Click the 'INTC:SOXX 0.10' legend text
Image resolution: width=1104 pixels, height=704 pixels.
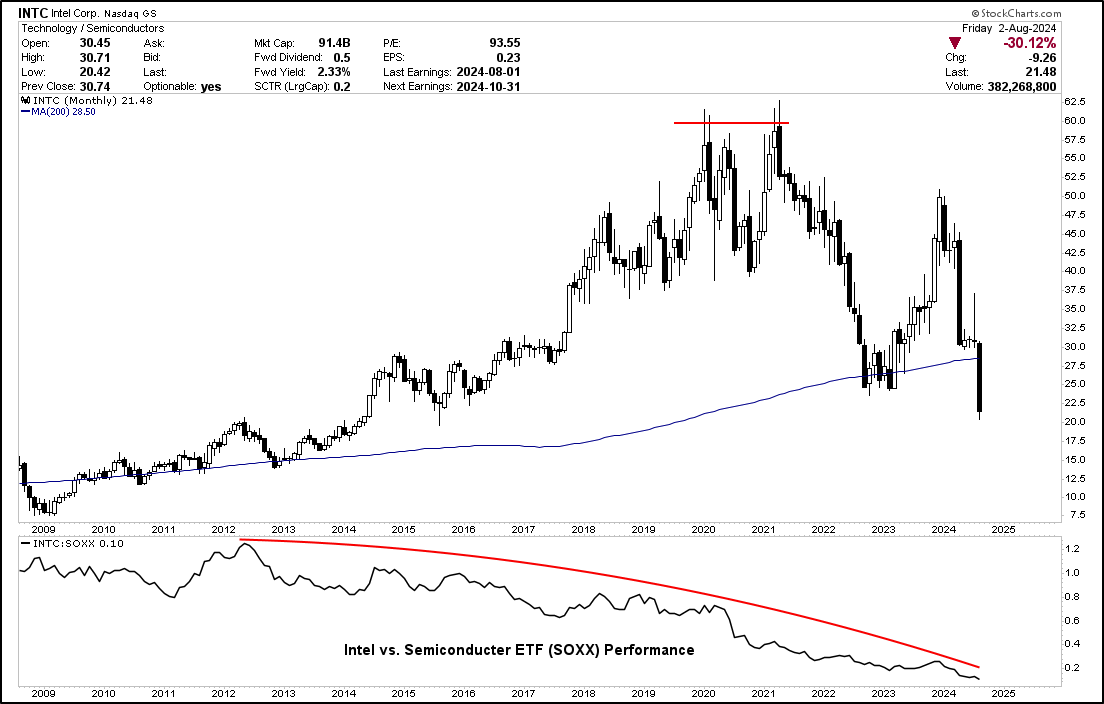pos(78,543)
